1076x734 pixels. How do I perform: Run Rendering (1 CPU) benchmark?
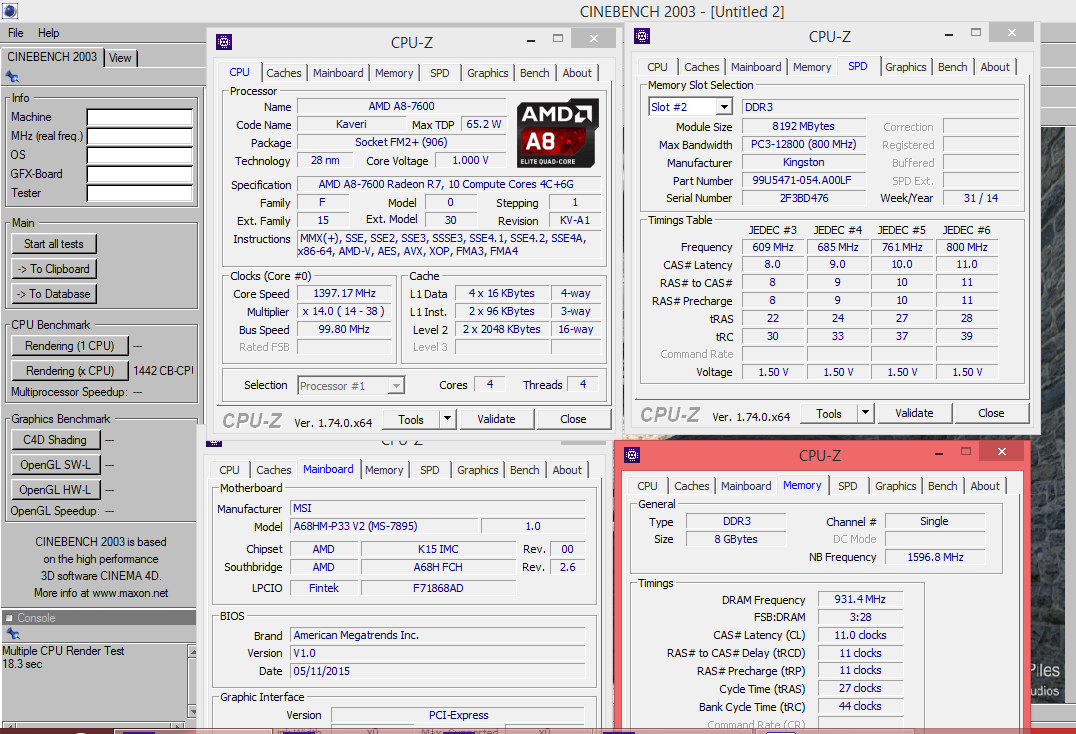pos(69,346)
